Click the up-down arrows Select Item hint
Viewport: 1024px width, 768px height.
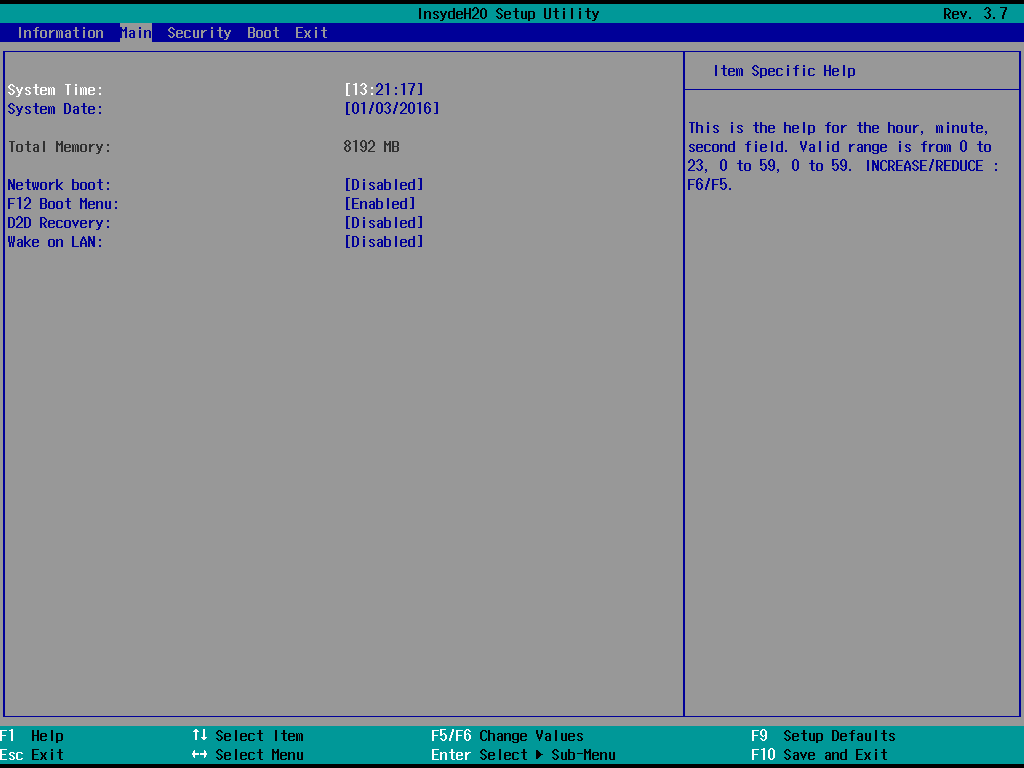coord(248,736)
